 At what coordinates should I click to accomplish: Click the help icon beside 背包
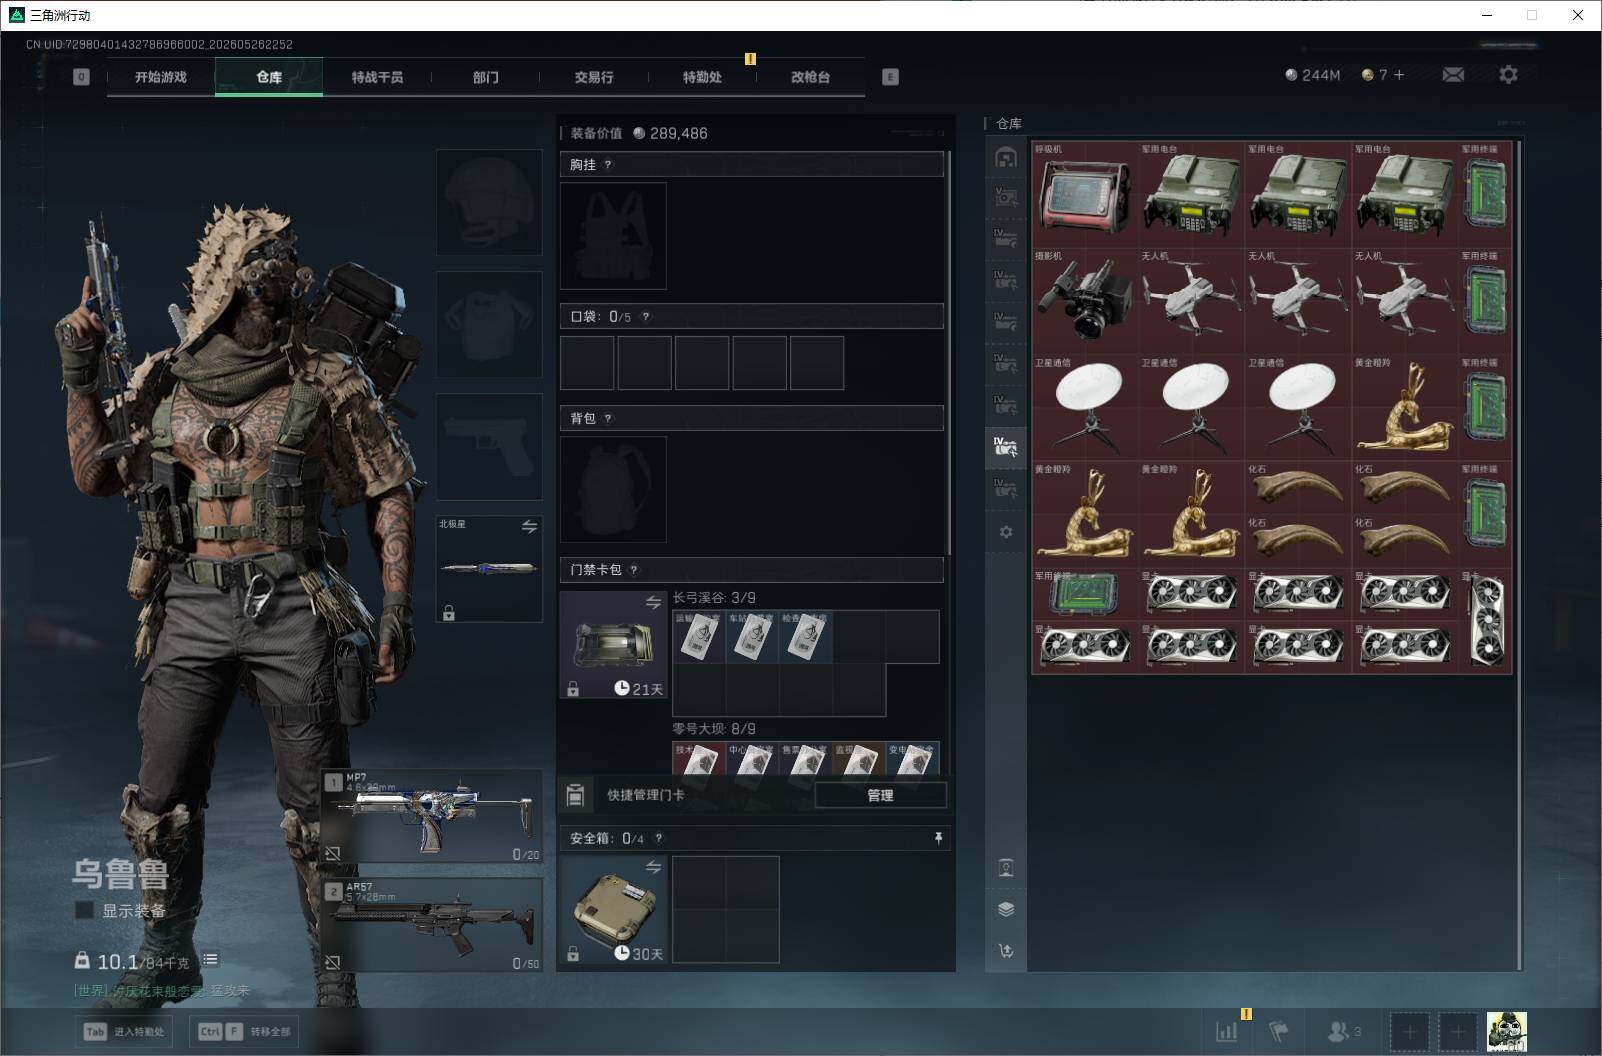click(607, 418)
